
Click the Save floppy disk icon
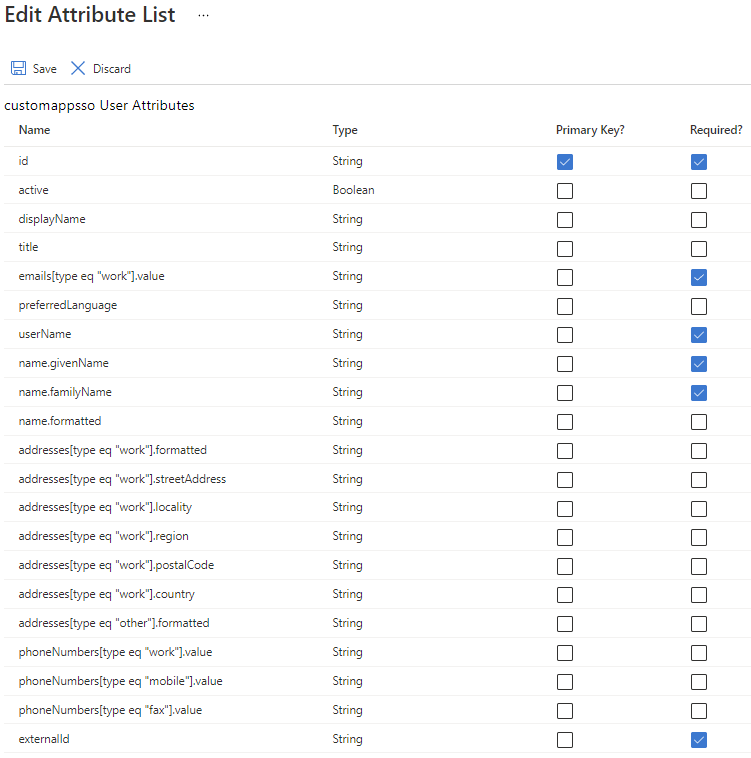18,68
